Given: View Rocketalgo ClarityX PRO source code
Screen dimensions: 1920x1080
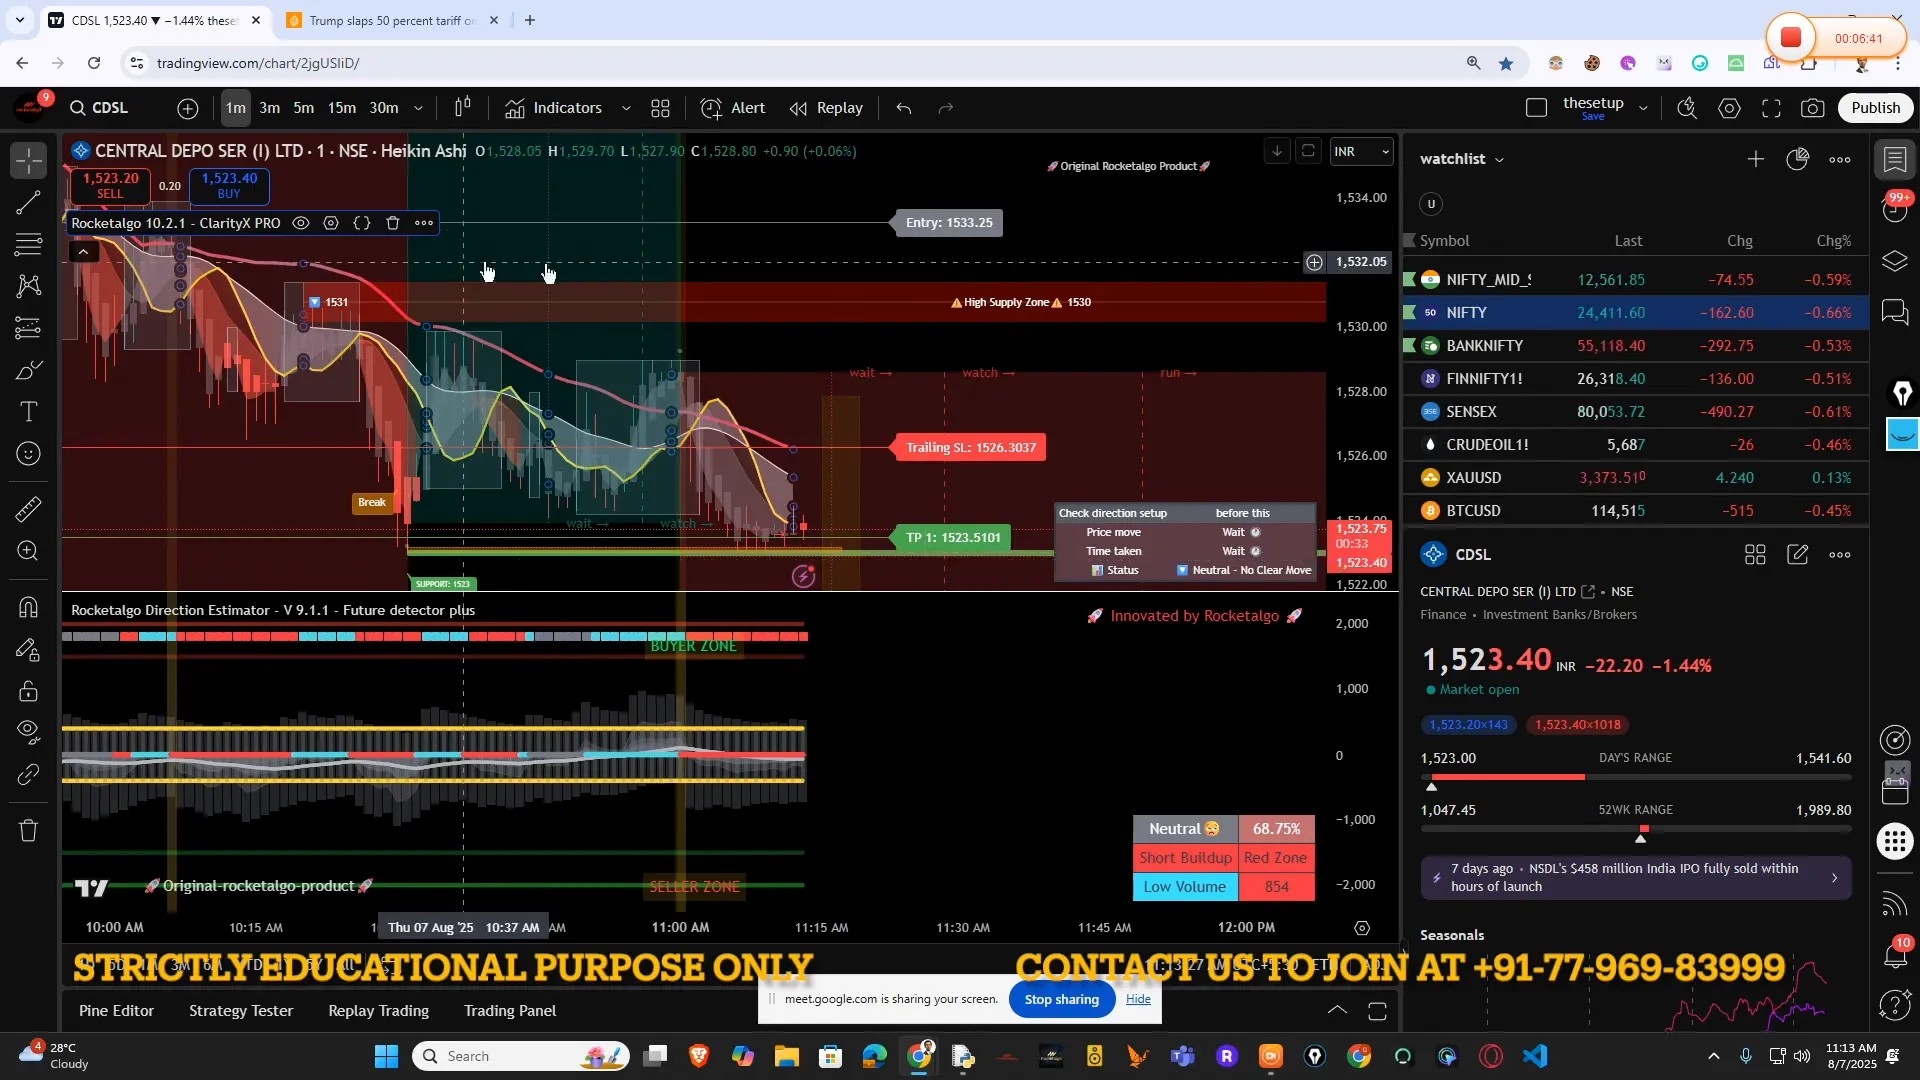Looking at the screenshot, I should point(362,223).
